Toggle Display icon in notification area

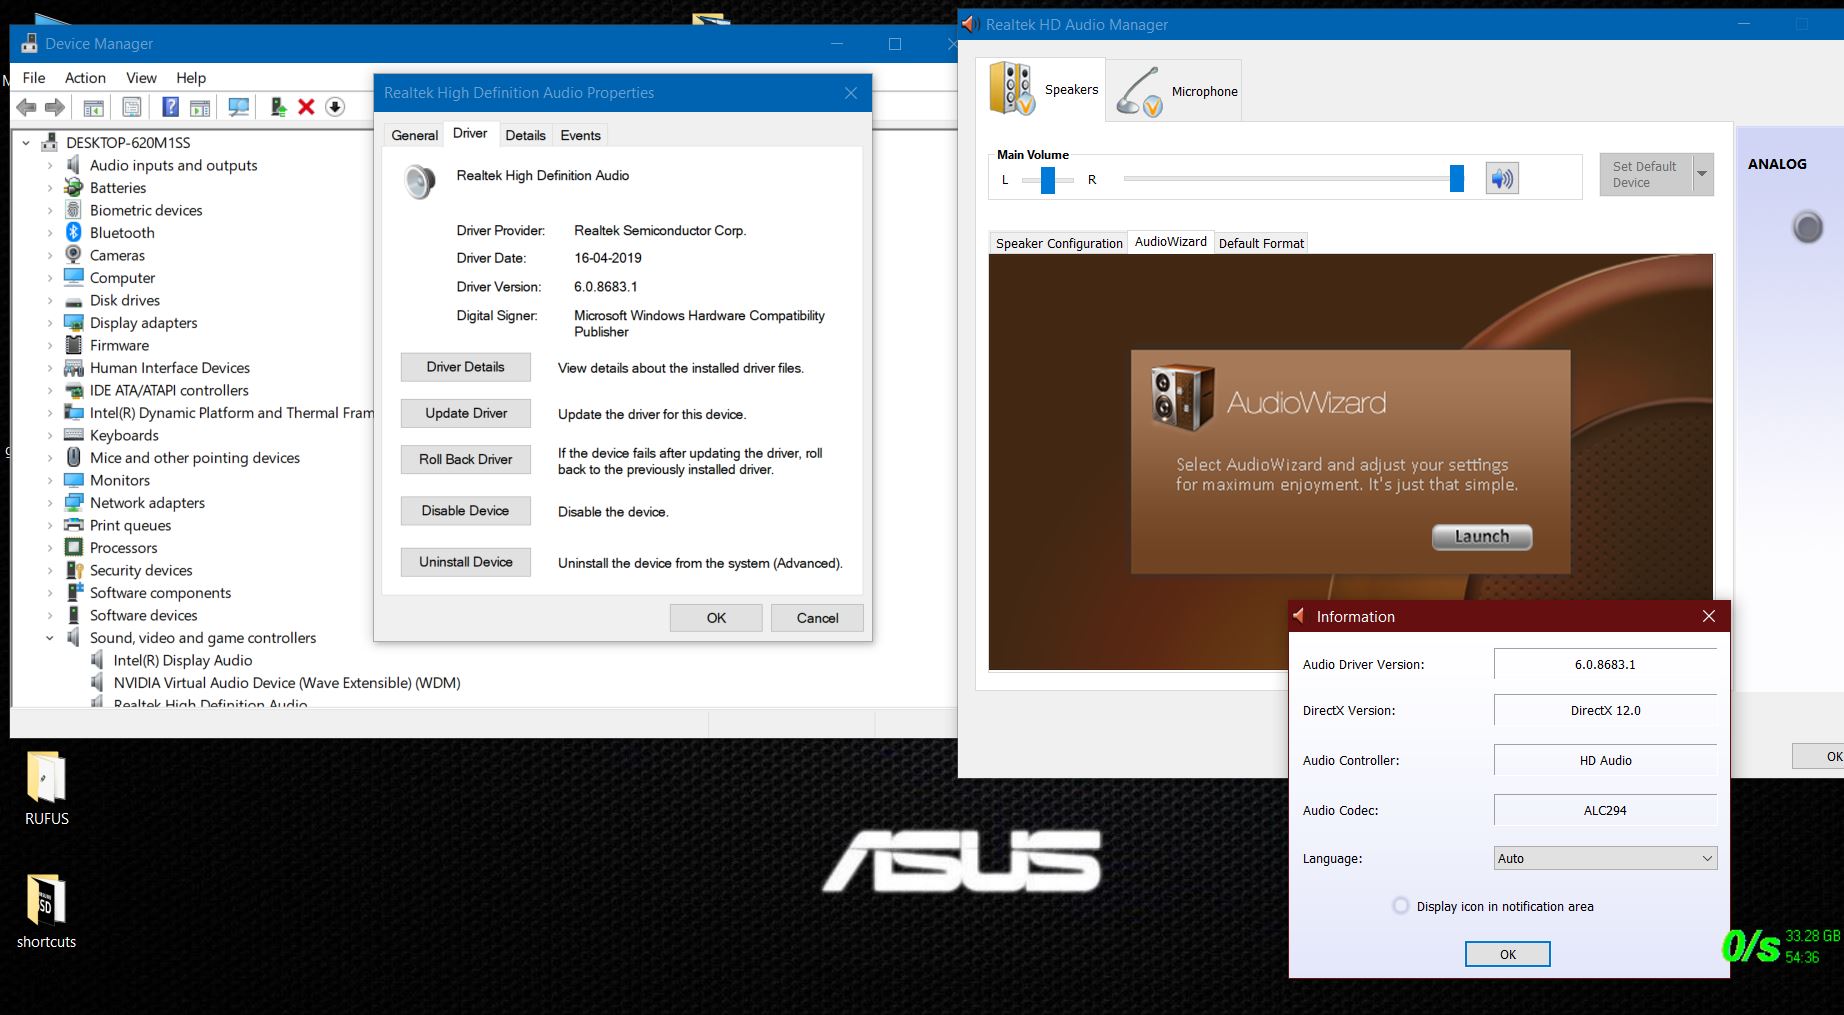click(1401, 906)
